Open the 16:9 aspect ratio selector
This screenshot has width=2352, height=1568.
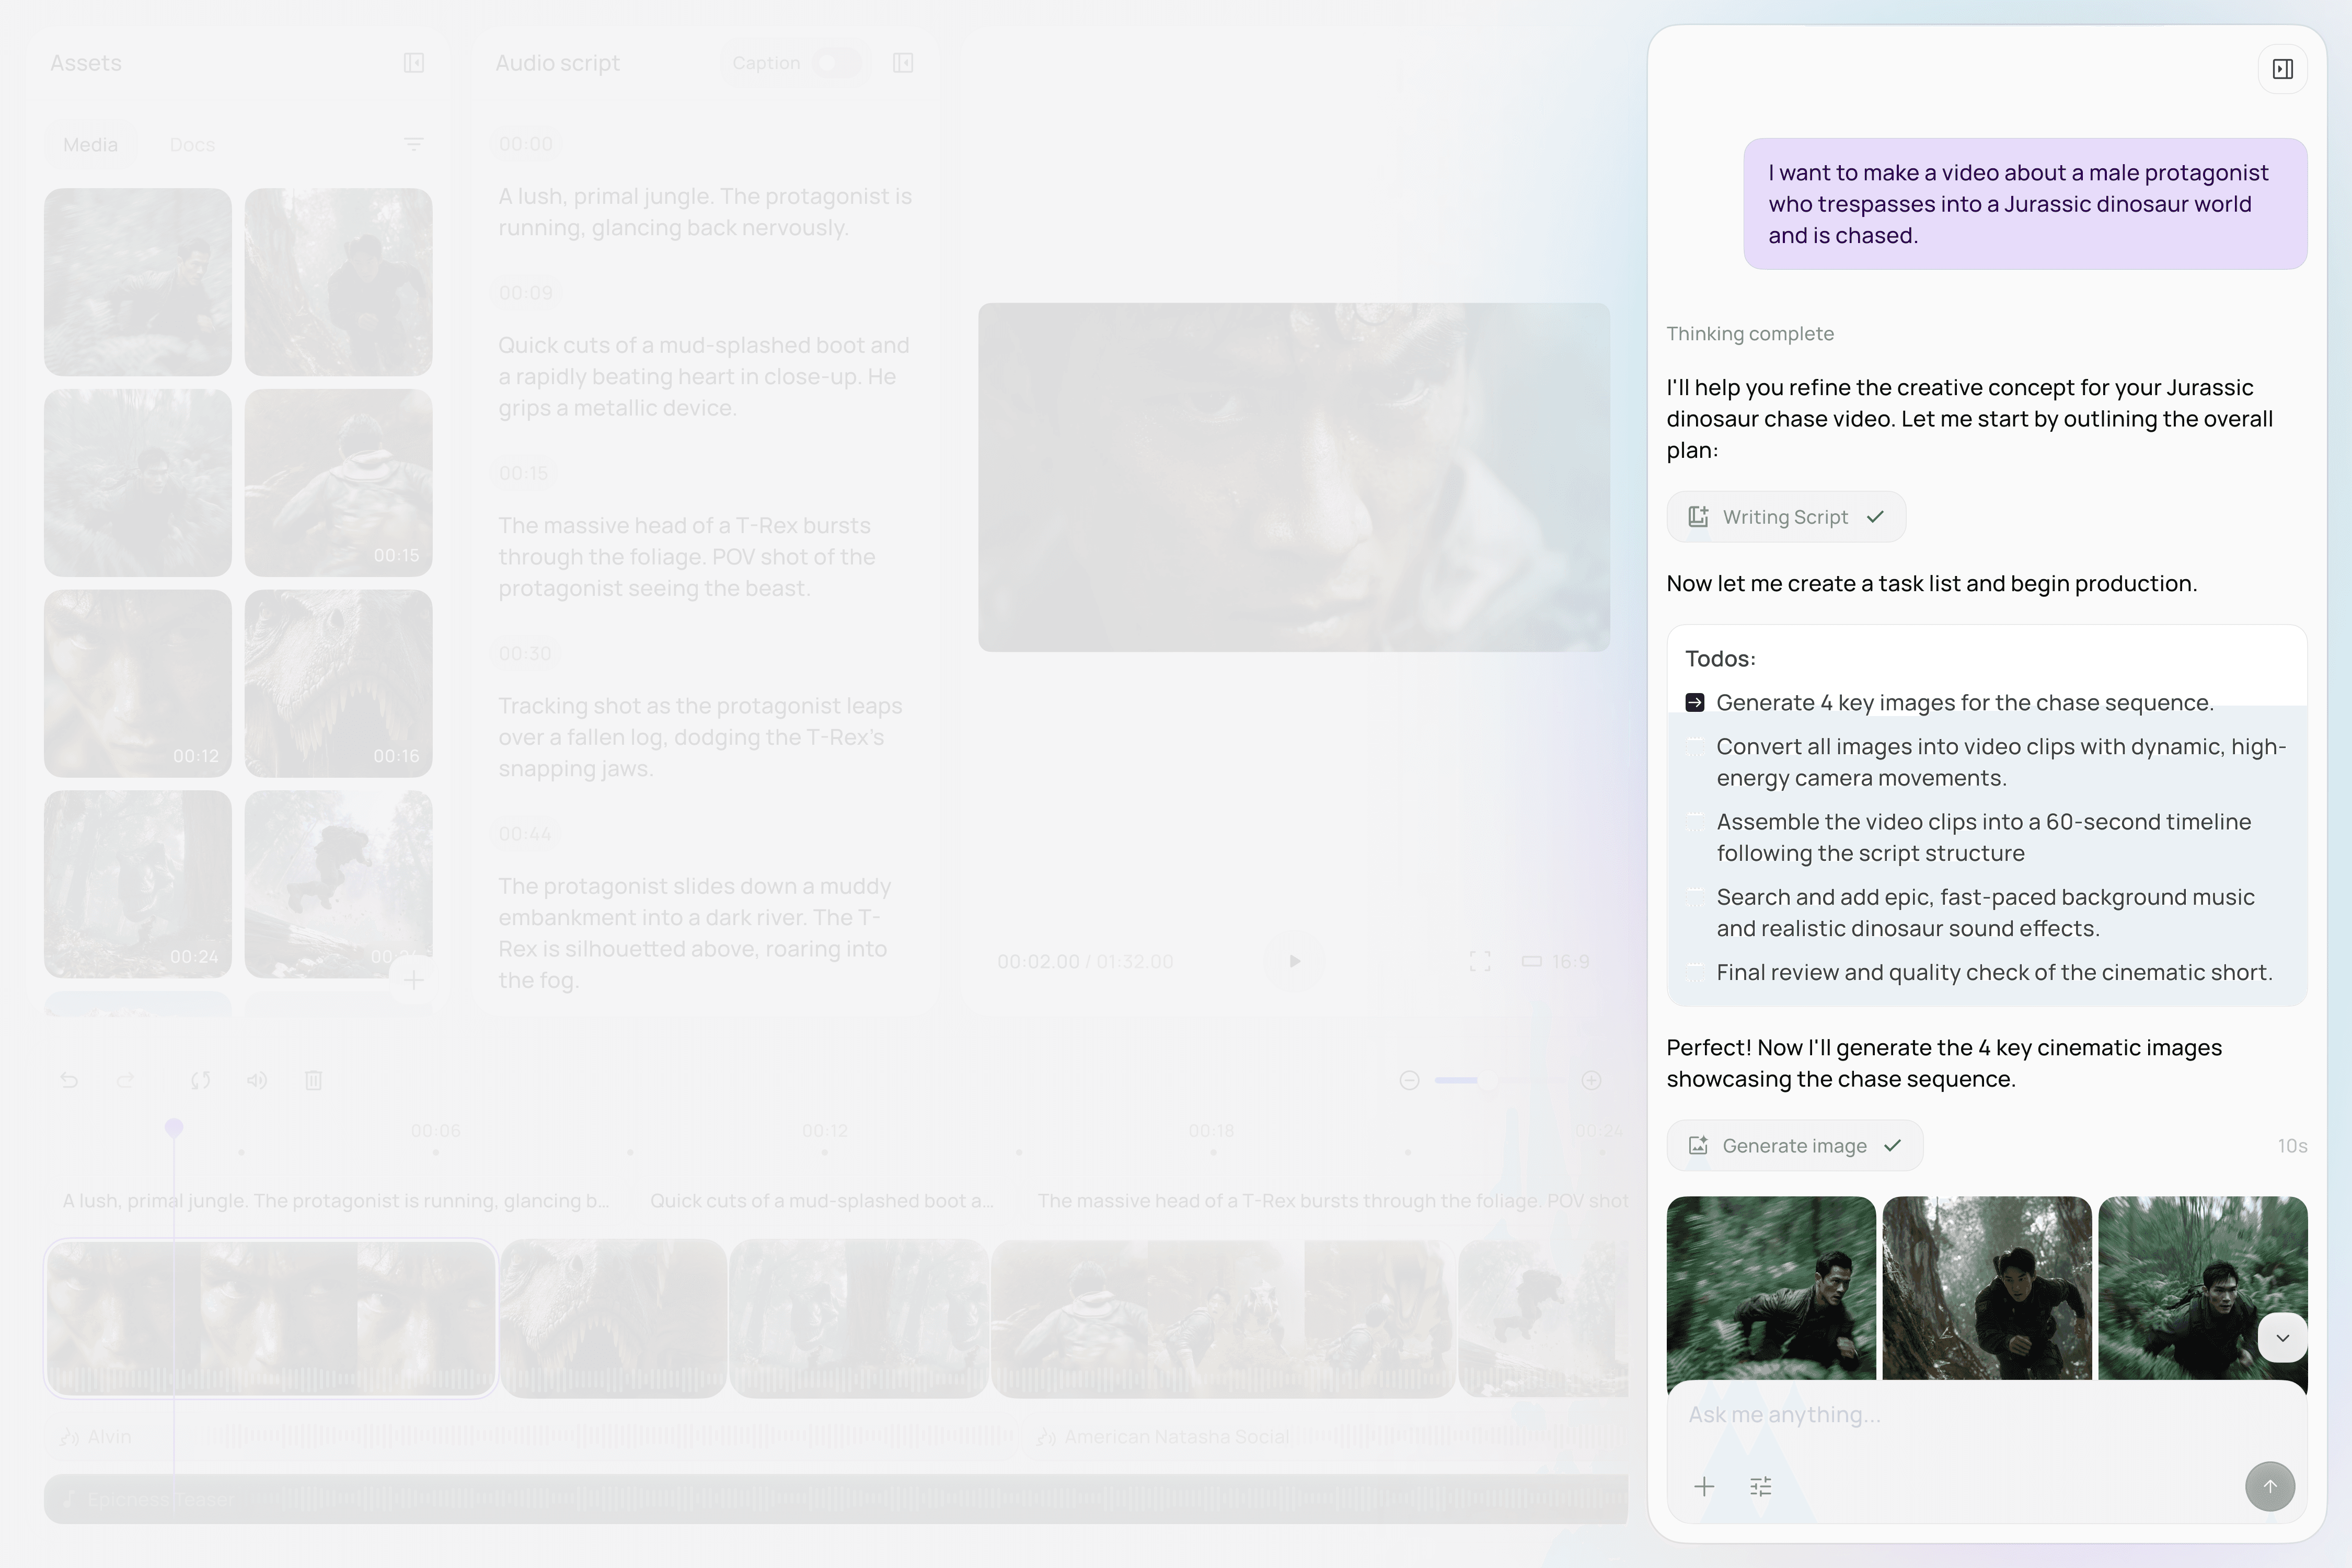(1556, 961)
